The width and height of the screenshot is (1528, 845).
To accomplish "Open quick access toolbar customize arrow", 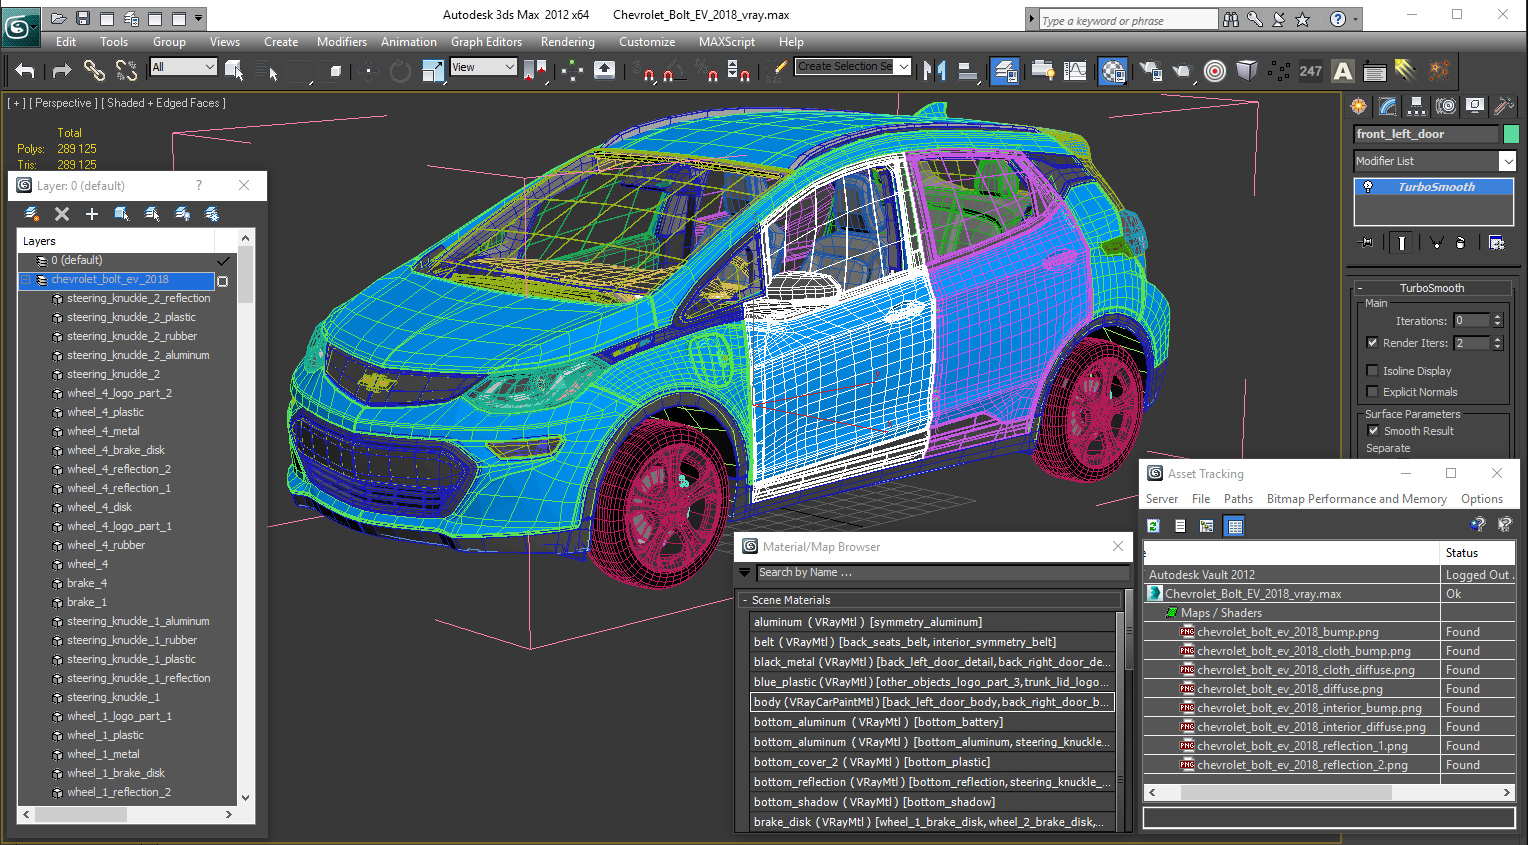I will [x=199, y=18].
